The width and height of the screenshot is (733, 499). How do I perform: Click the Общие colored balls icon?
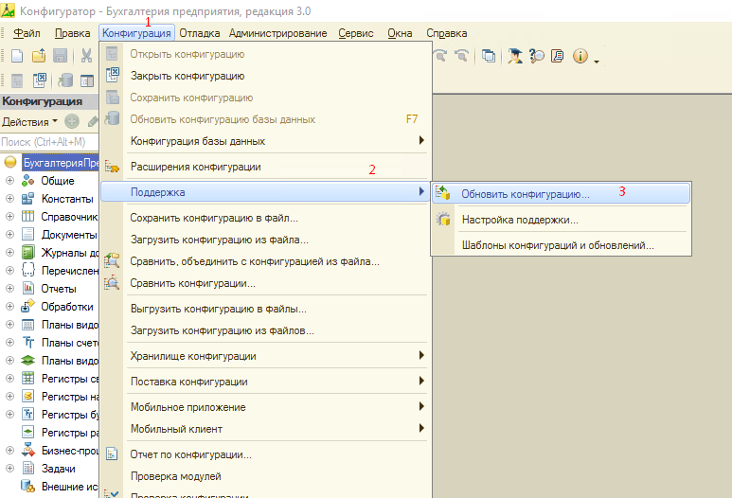(x=28, y=181)
